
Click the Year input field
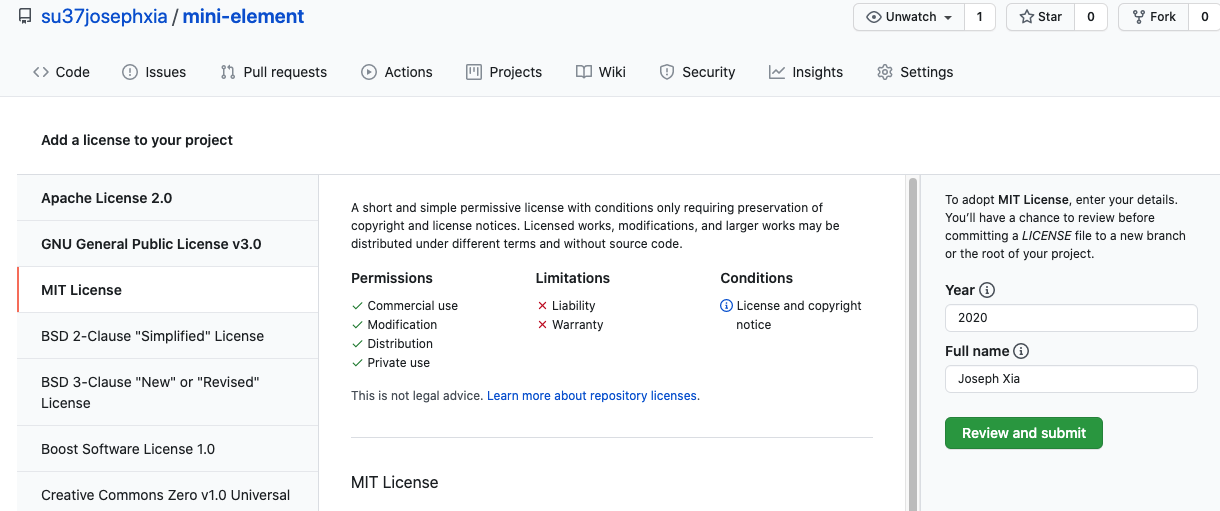[x=1071, y=318]
